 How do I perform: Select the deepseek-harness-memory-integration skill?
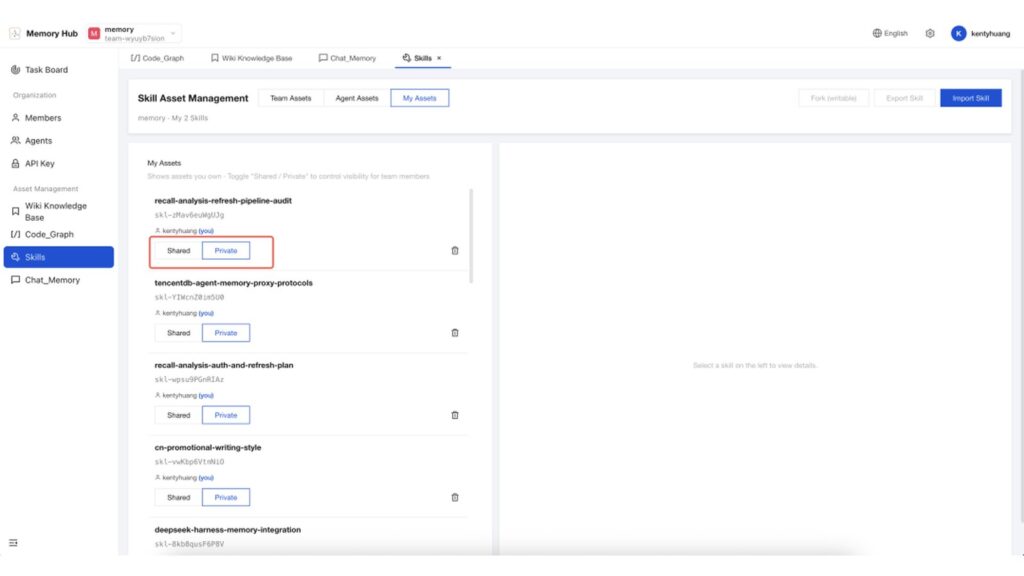click(228, 530)
